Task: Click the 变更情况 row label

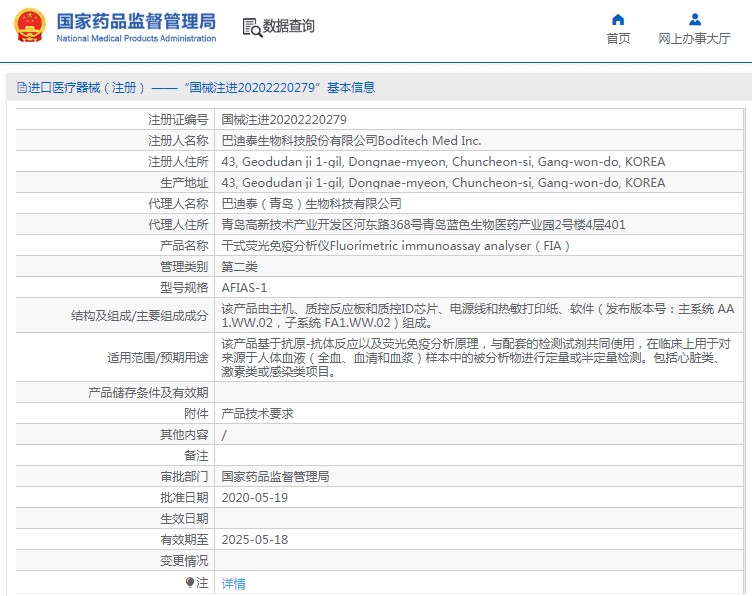Action: point(184,561)
